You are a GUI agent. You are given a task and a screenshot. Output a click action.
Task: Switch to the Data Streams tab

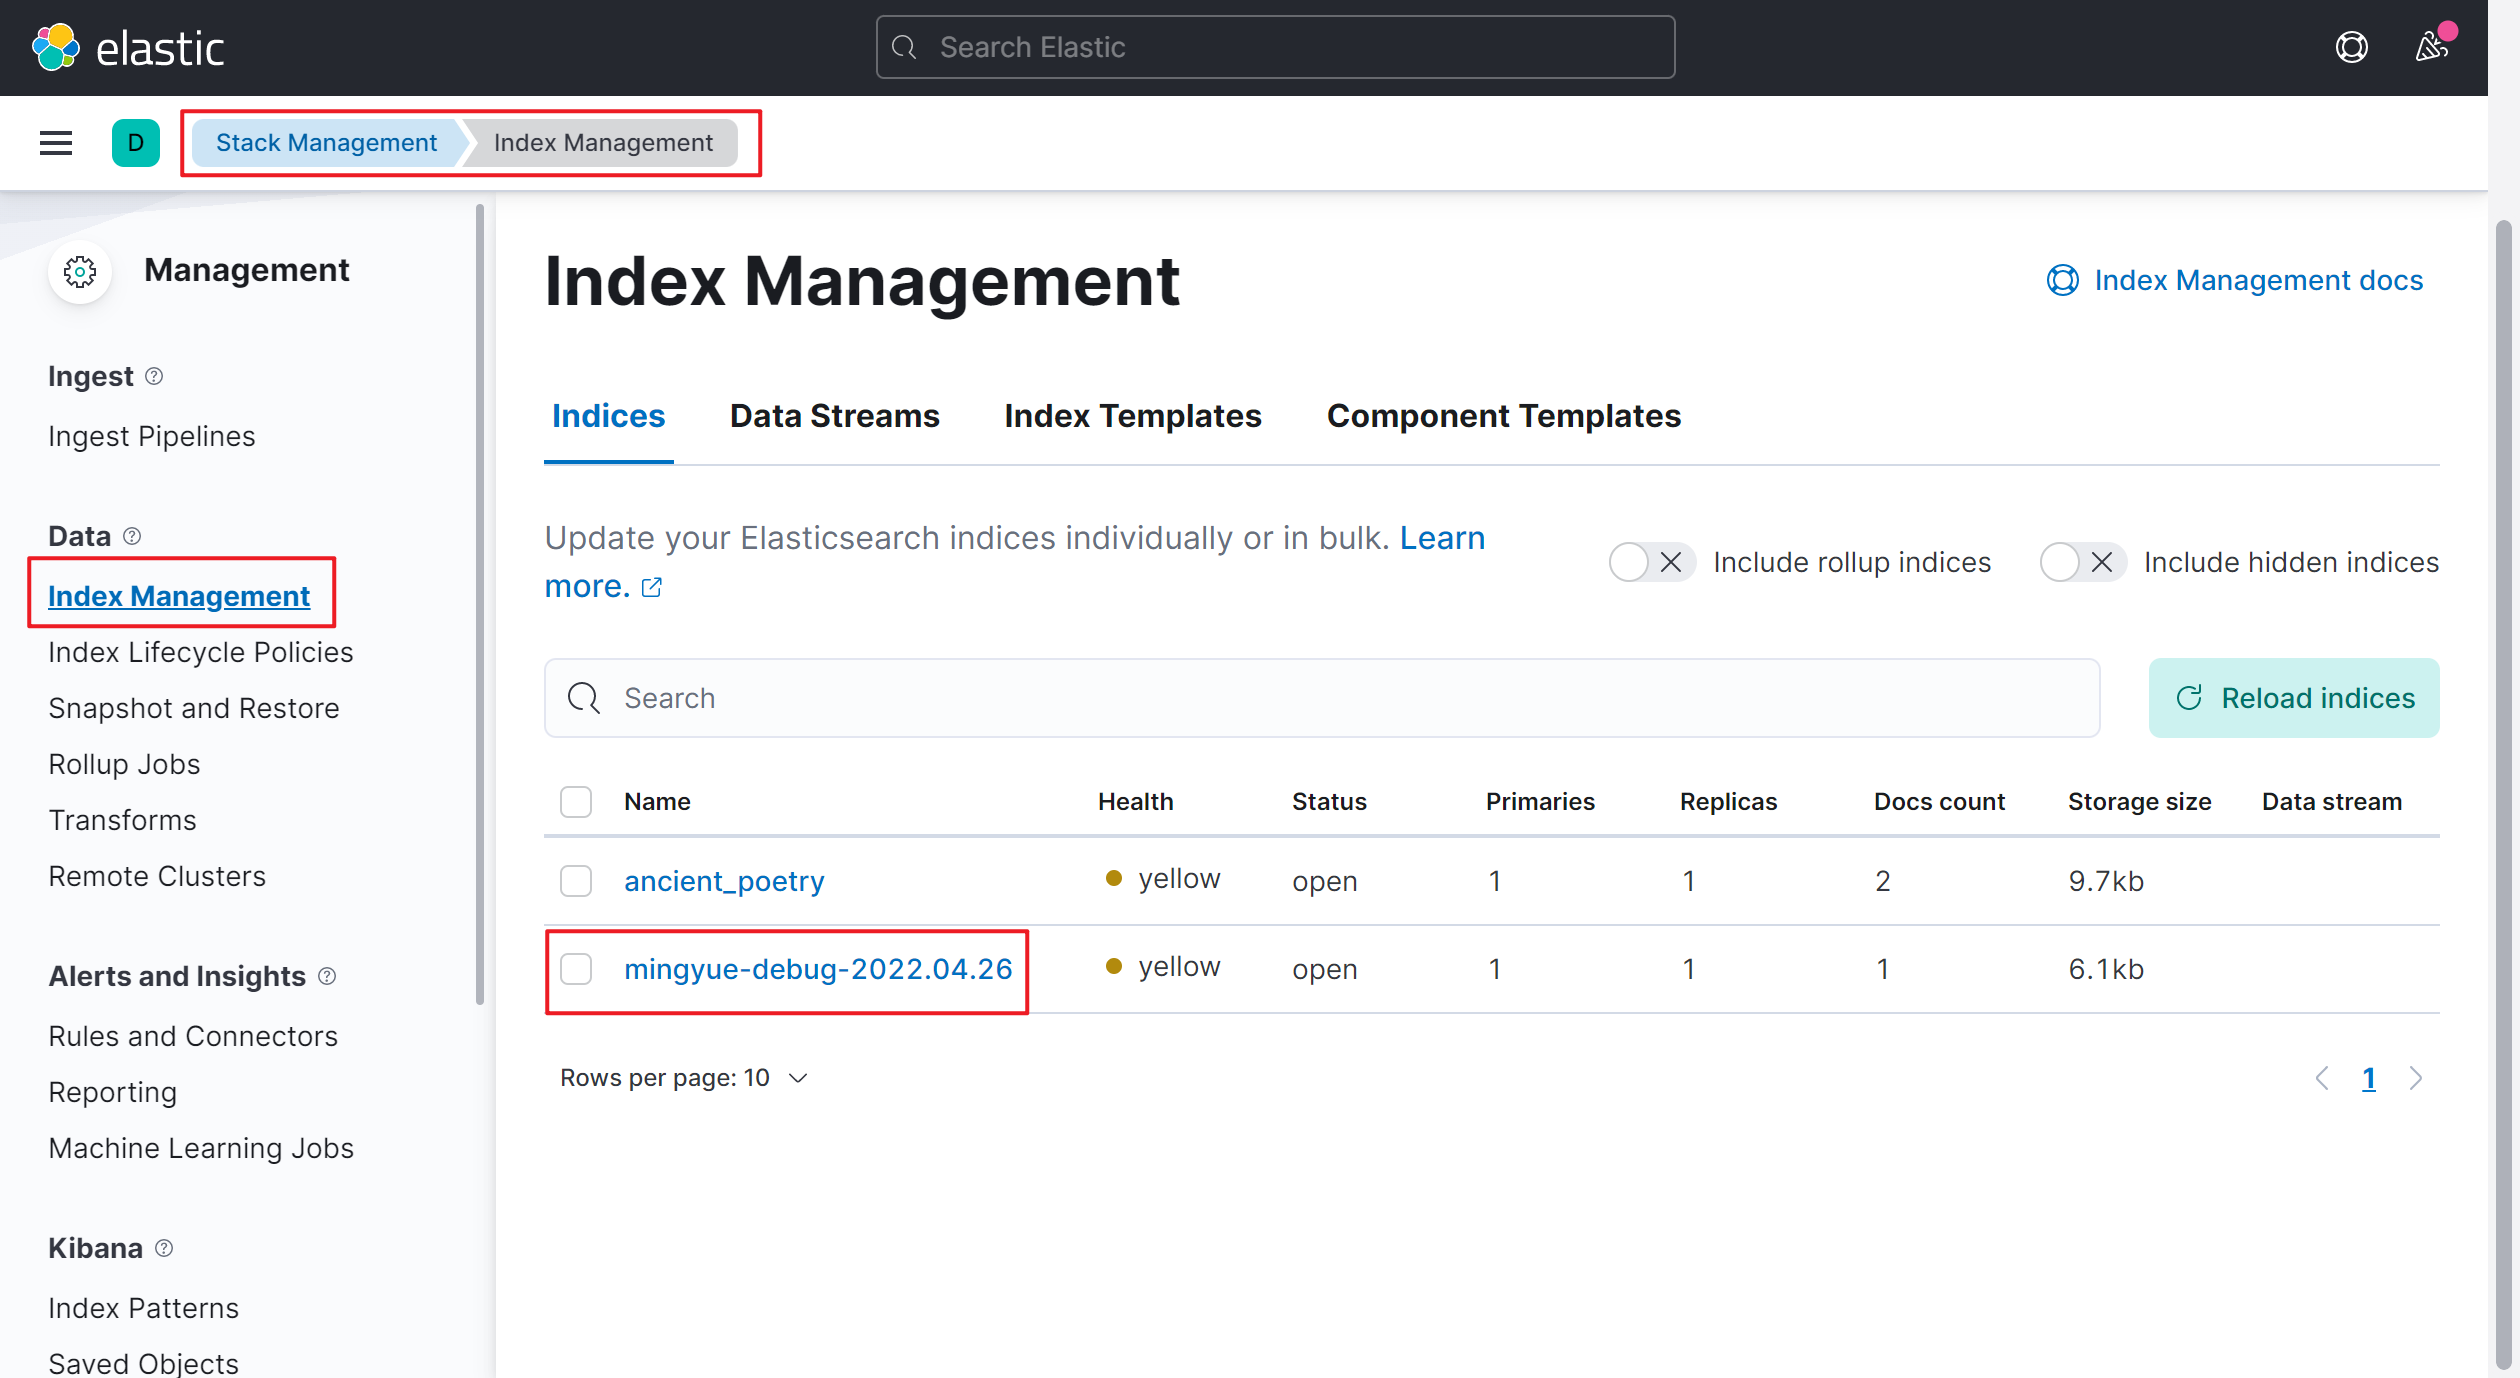pyautogui.click(x=833, y=416)
